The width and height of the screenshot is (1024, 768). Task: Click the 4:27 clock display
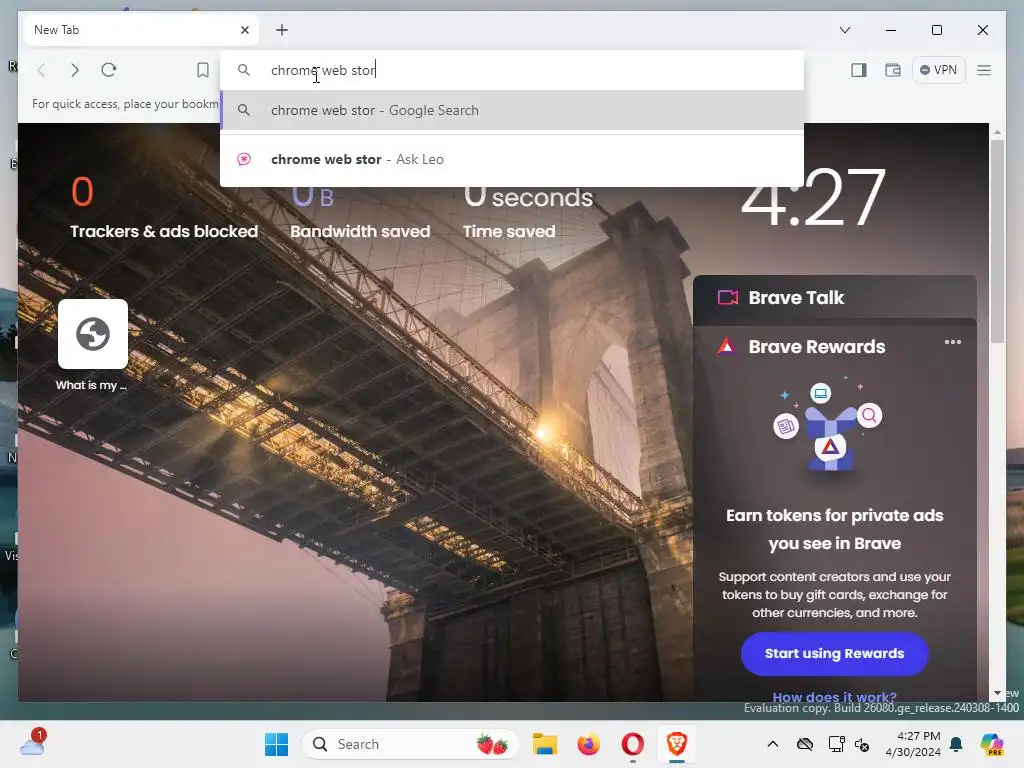(813, 200)
